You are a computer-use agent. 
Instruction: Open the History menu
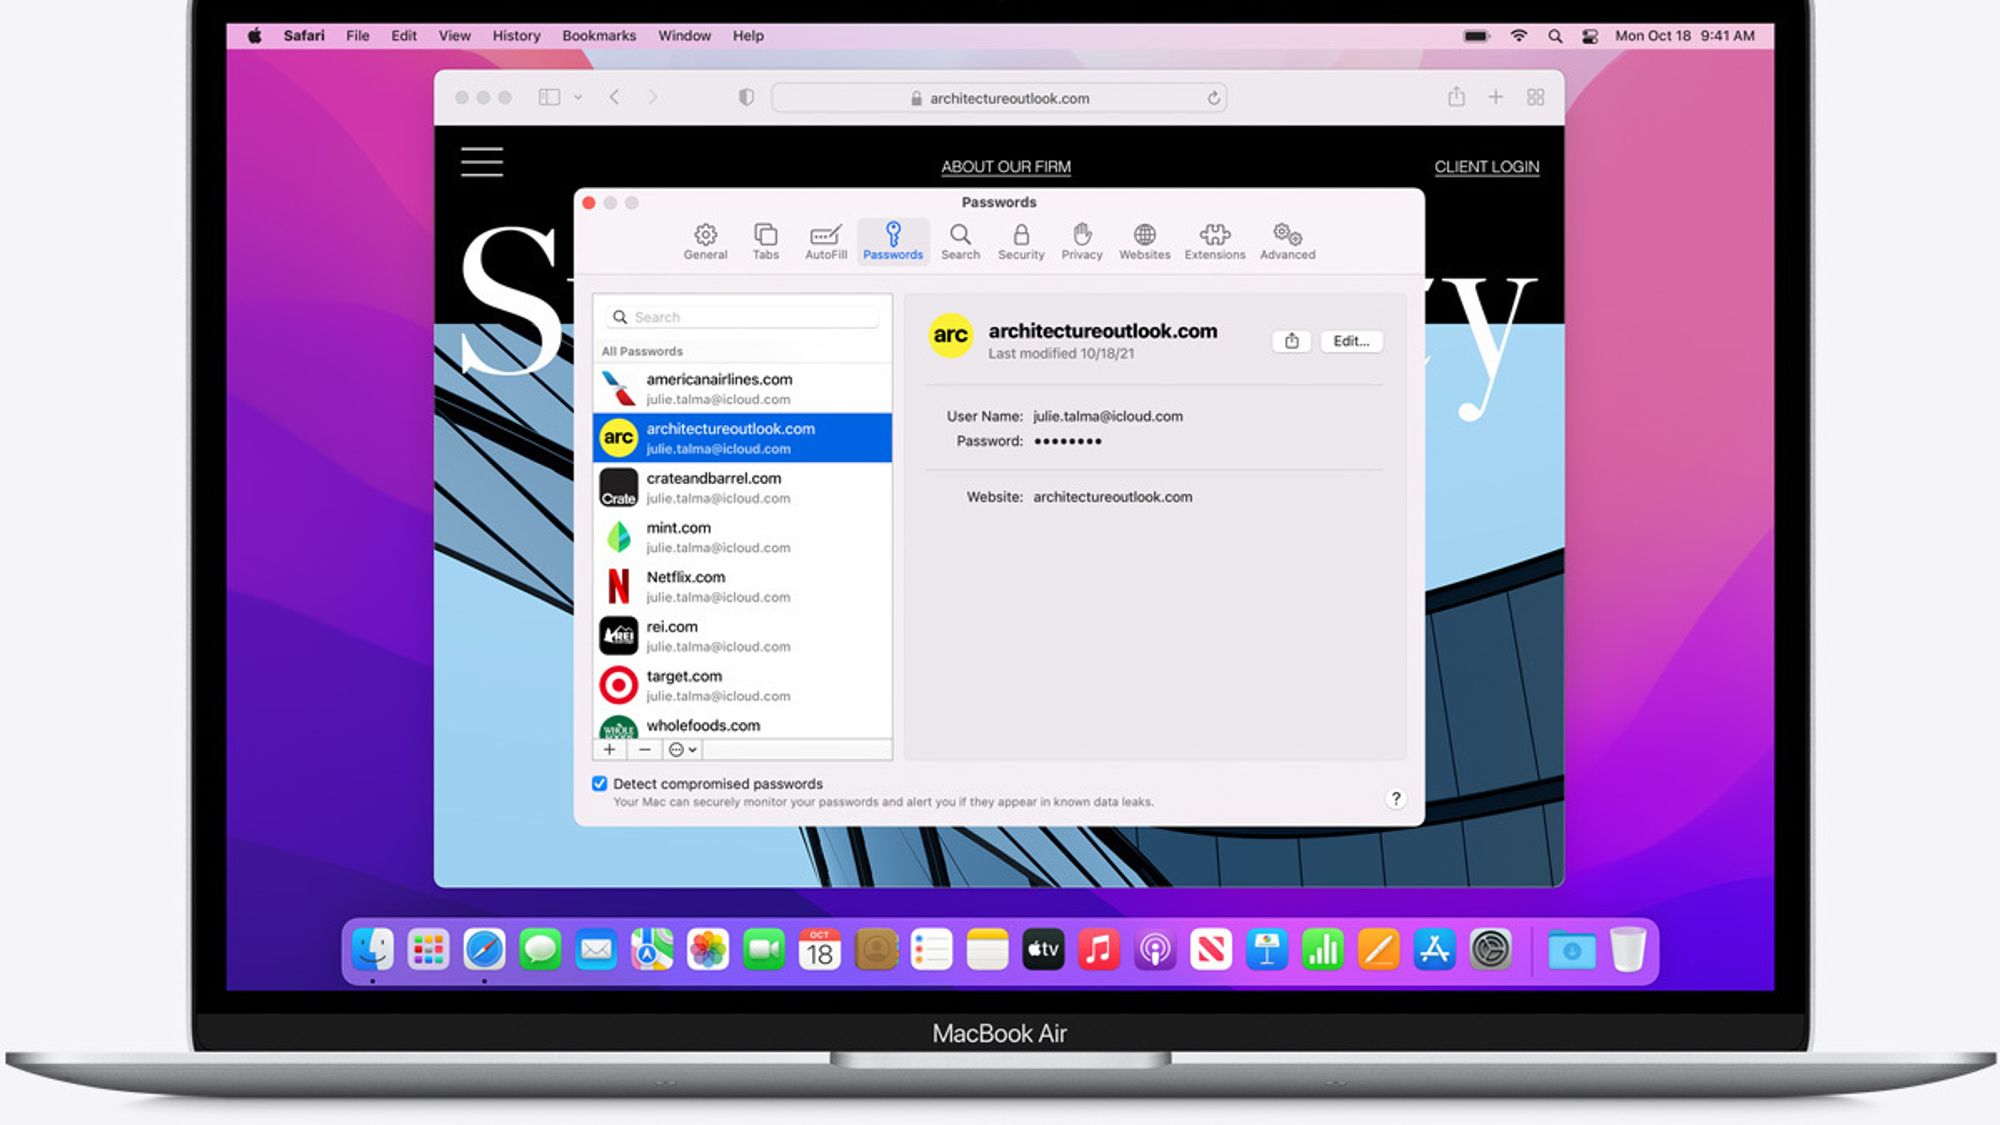(516, 35)
